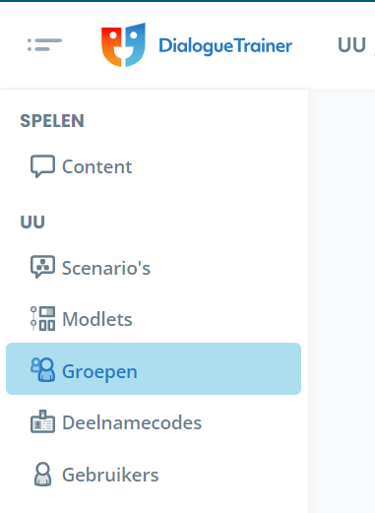Collapse the sidebar with the menu icon
Image resolution: width=375 pixels, height=513 pixels.
pyautogui.click(x=44, y=45)
